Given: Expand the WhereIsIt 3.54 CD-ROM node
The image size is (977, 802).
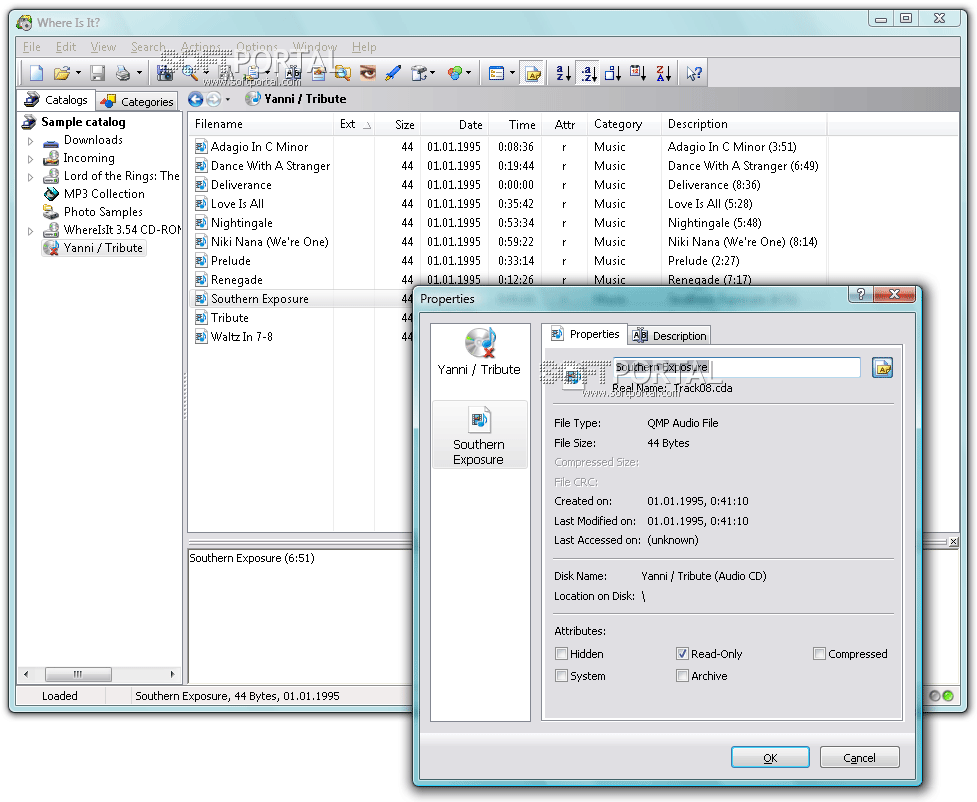Looking at the screenshot, I should pyautogui.click(x=30, y=231).
